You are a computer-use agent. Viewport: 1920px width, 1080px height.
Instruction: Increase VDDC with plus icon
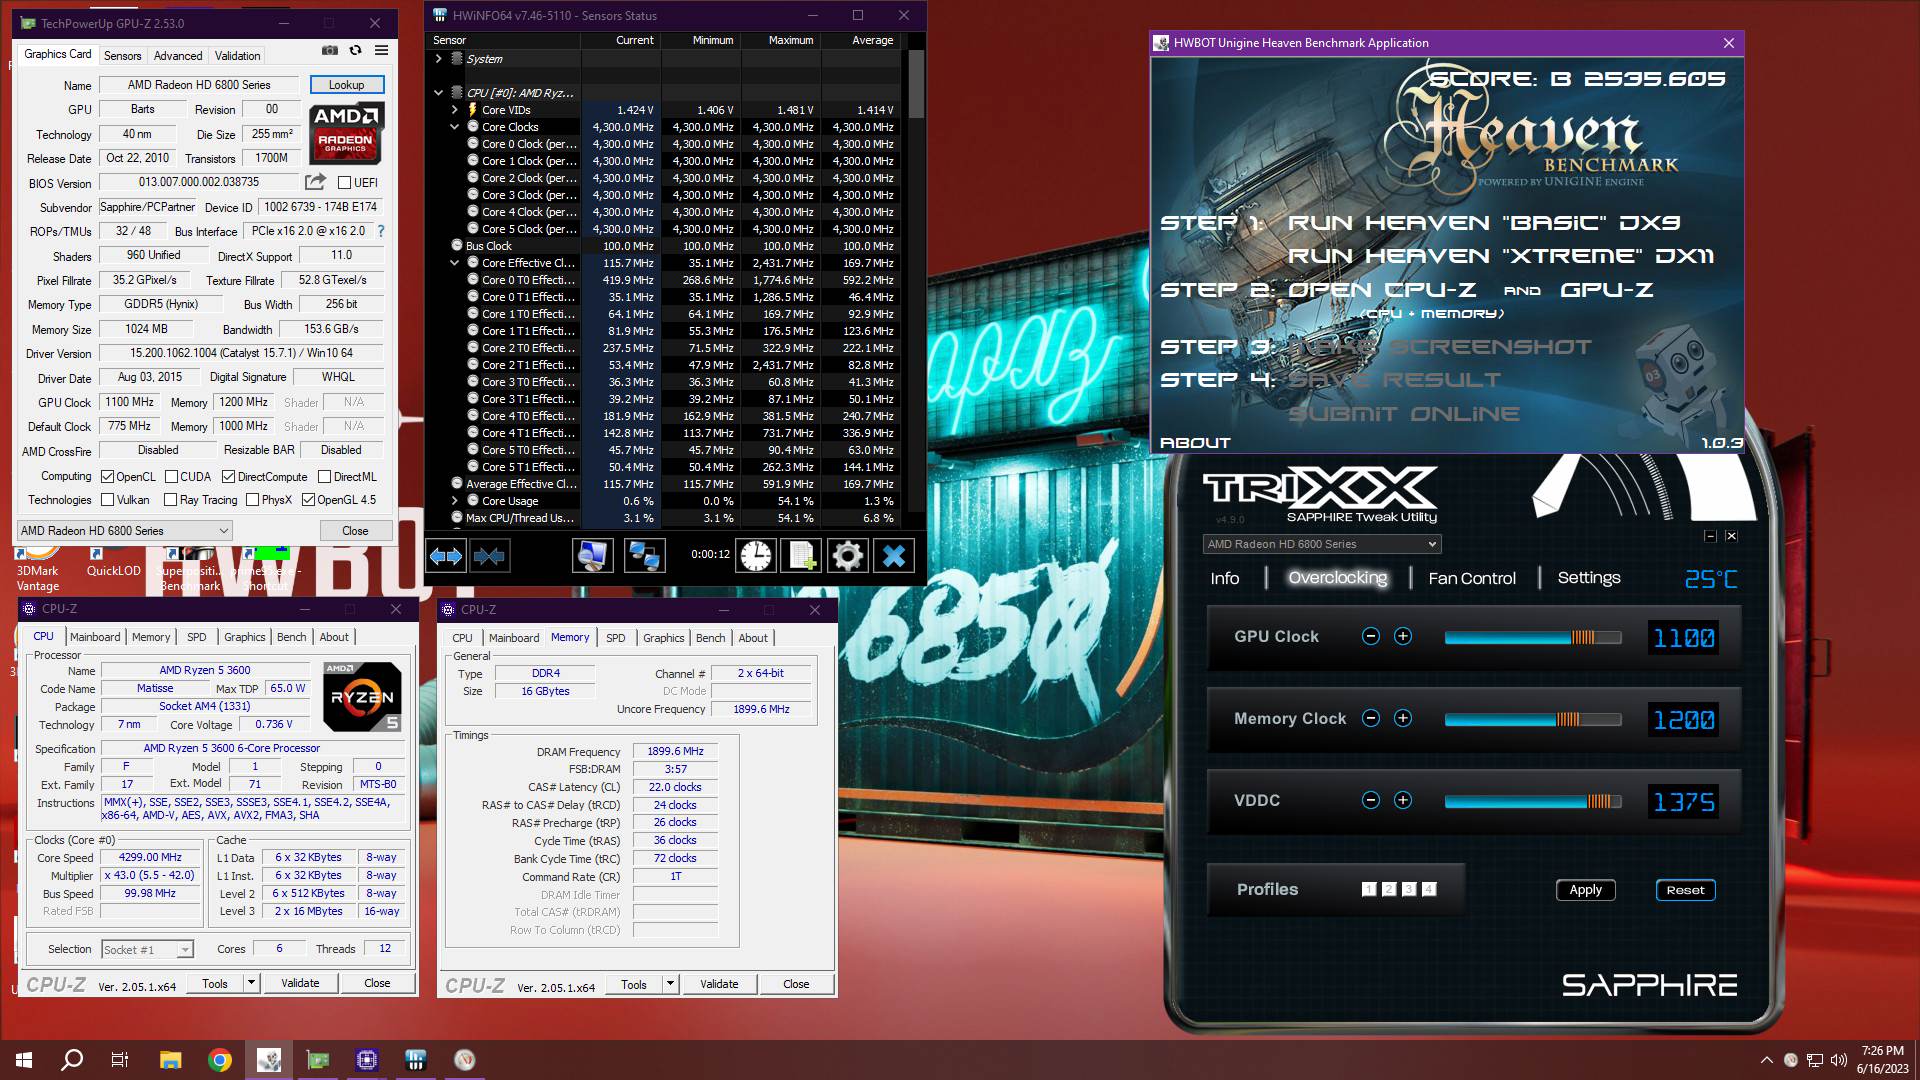(1403, 801)
